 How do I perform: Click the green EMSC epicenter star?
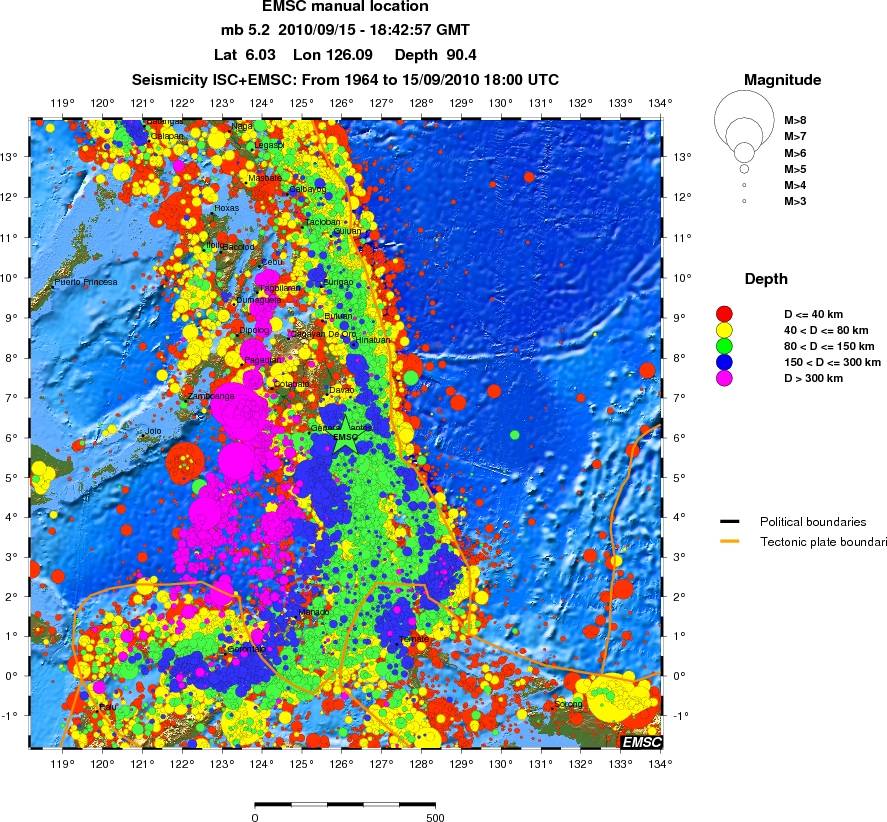345,436
